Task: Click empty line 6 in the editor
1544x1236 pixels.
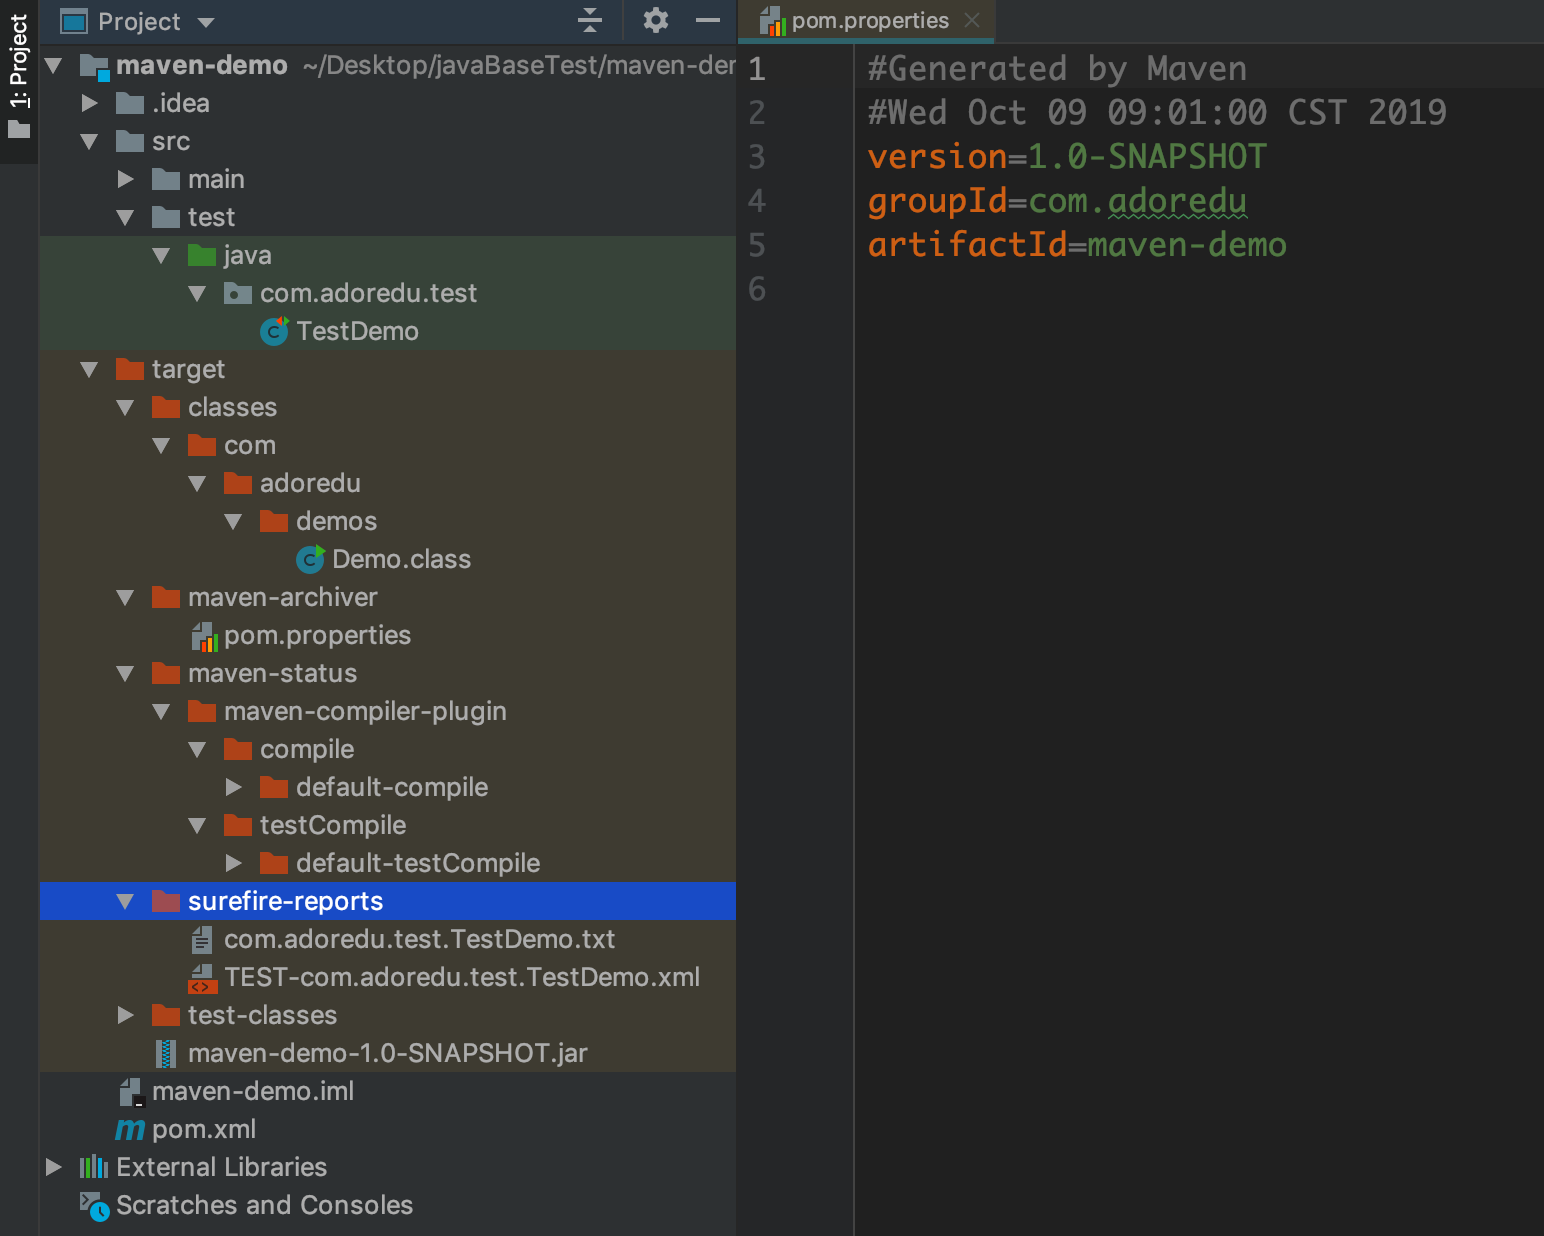Action: (1198, 289)
